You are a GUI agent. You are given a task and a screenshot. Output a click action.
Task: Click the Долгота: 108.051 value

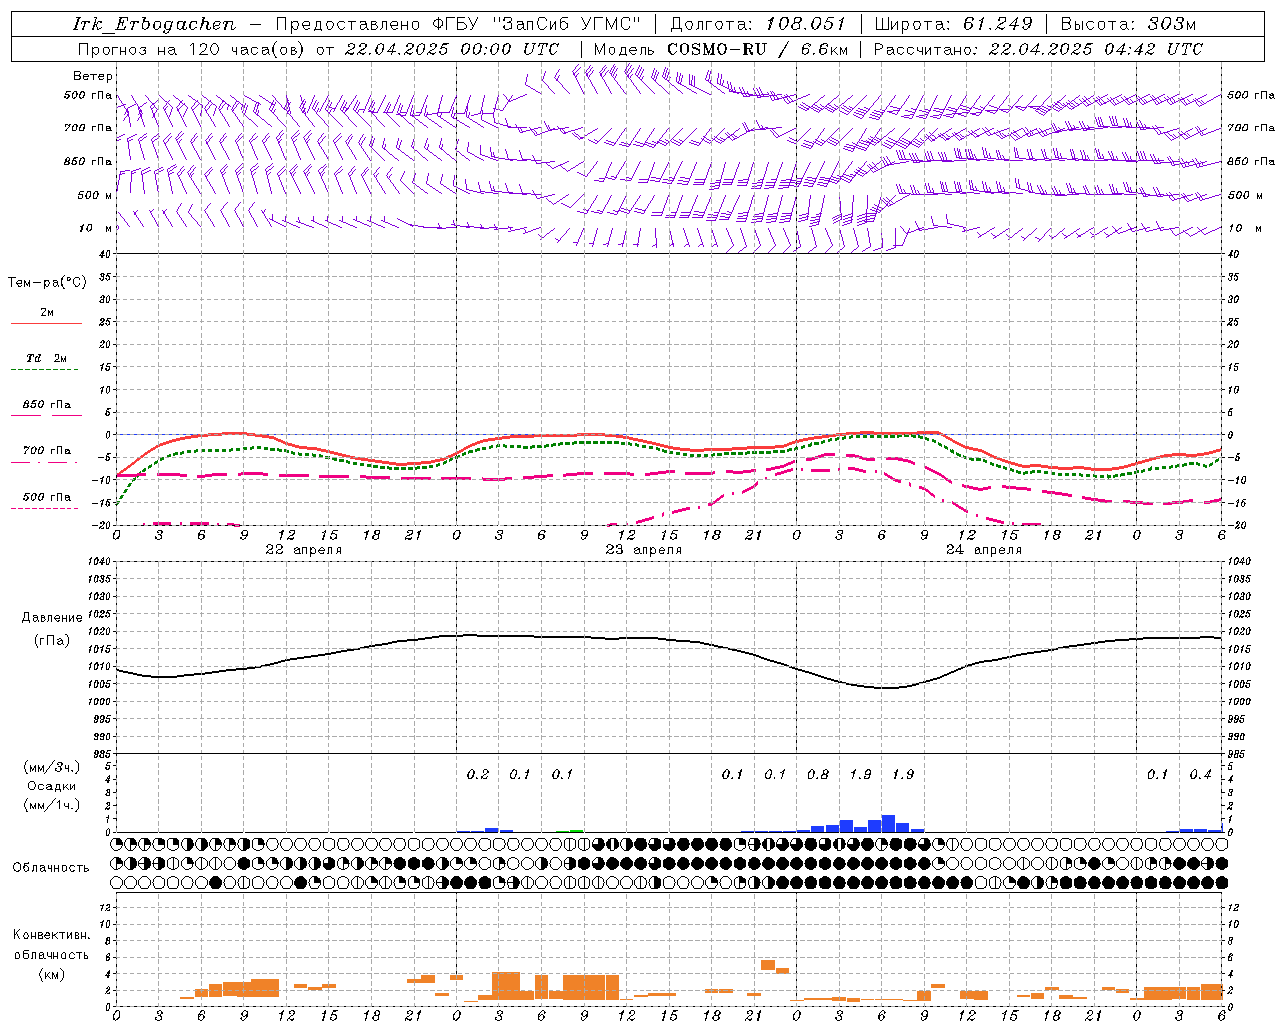tap(758, 24)
